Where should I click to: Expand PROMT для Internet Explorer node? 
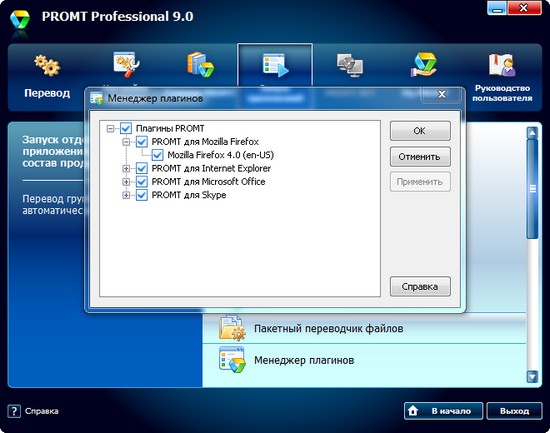click(126, 168)
